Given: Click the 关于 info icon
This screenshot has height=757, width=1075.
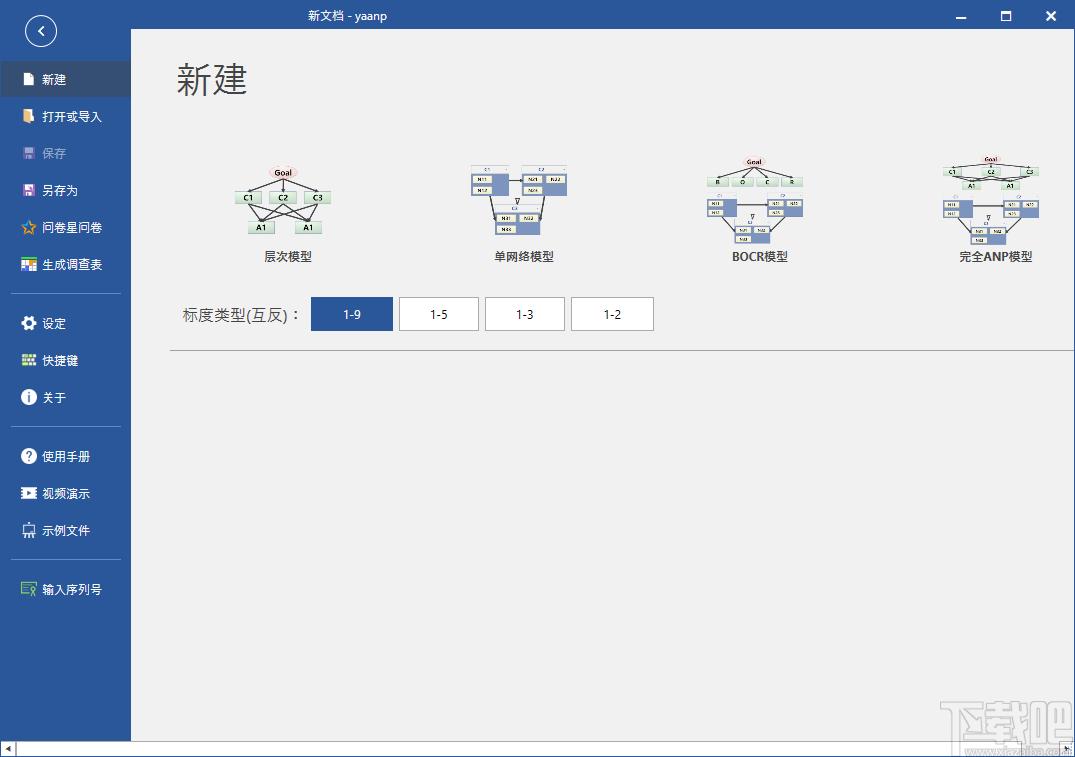Looking at the screenshot, I should (28, 397).
